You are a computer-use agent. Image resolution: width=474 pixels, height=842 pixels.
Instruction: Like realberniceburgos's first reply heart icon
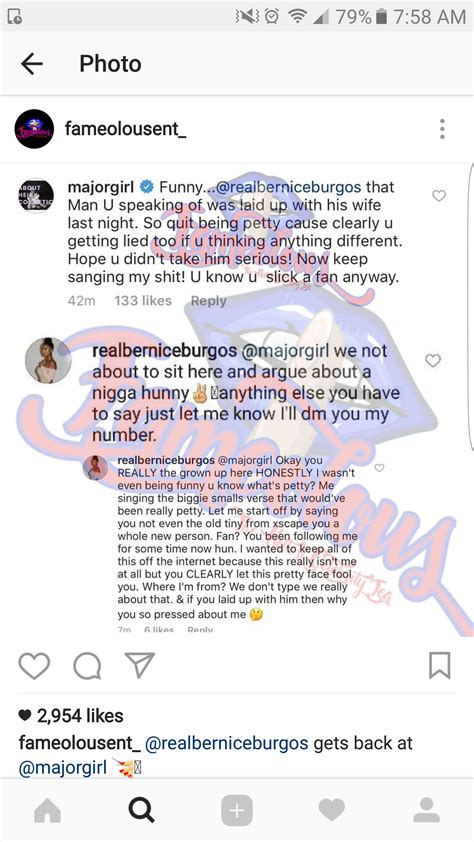tap(433, 360)
